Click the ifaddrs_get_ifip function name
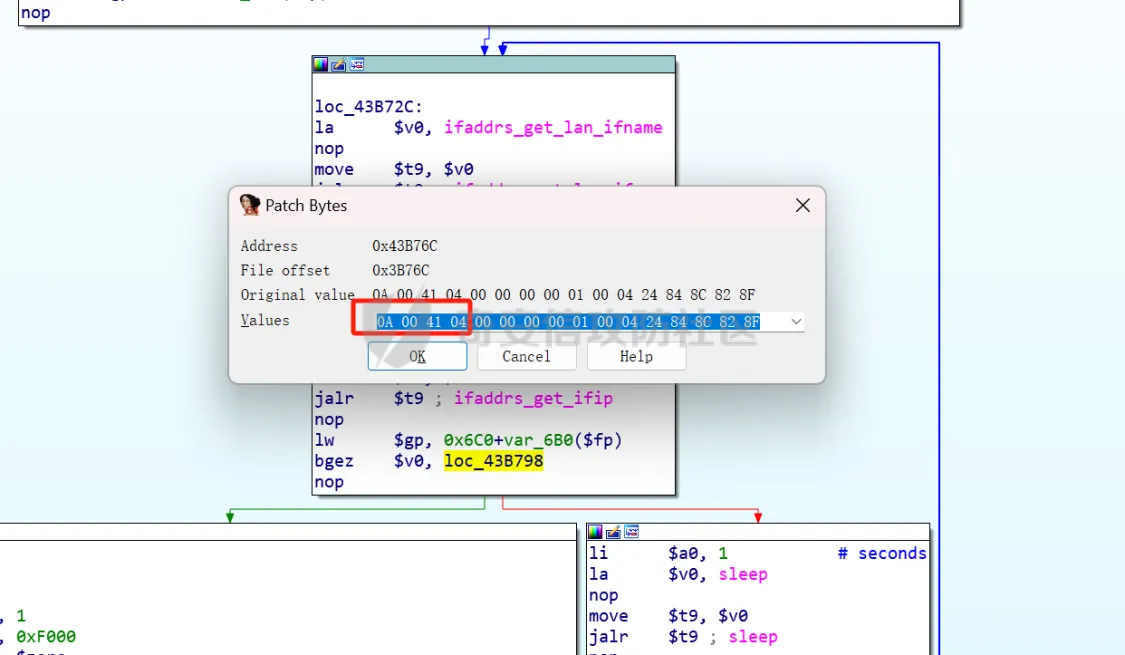This screenshot has width=1125, height=655. pos(533,399)
